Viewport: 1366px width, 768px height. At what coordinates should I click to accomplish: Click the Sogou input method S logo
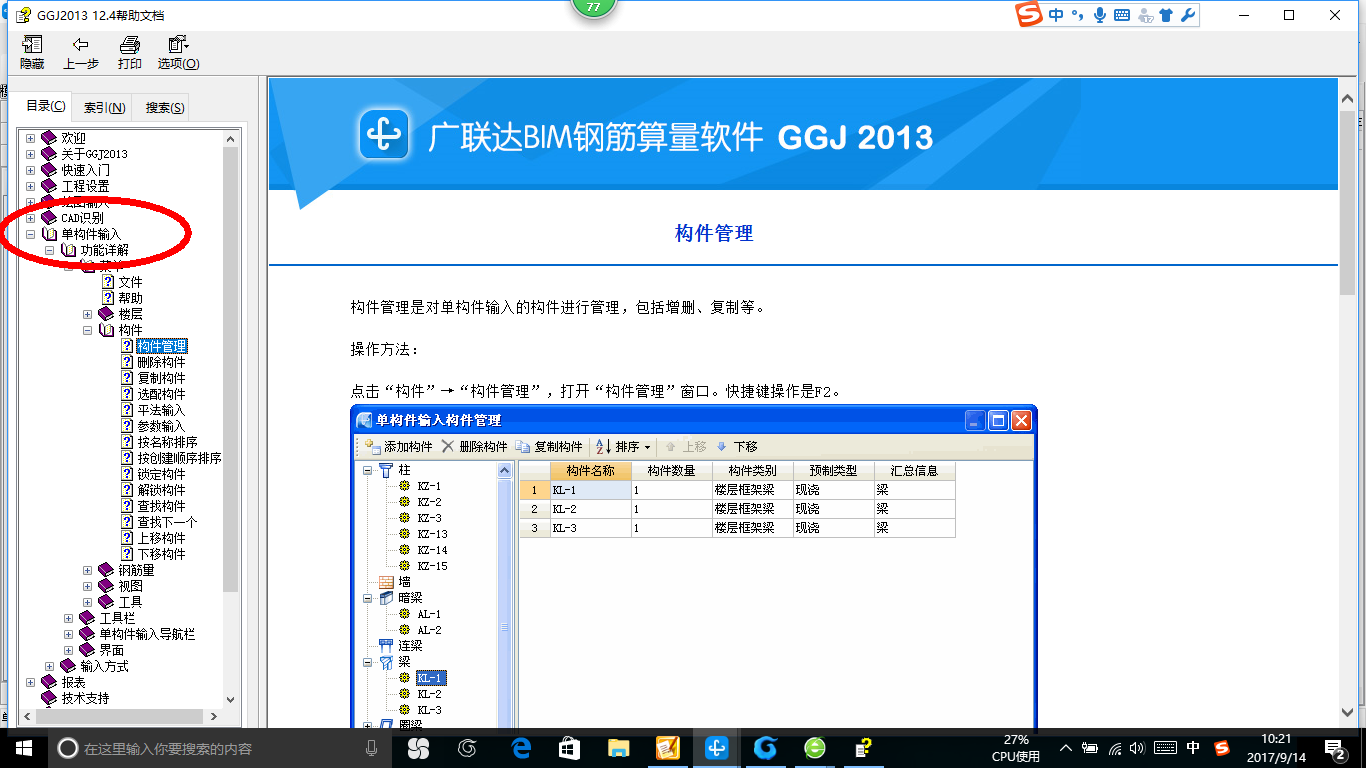(x=1029, y=15)
